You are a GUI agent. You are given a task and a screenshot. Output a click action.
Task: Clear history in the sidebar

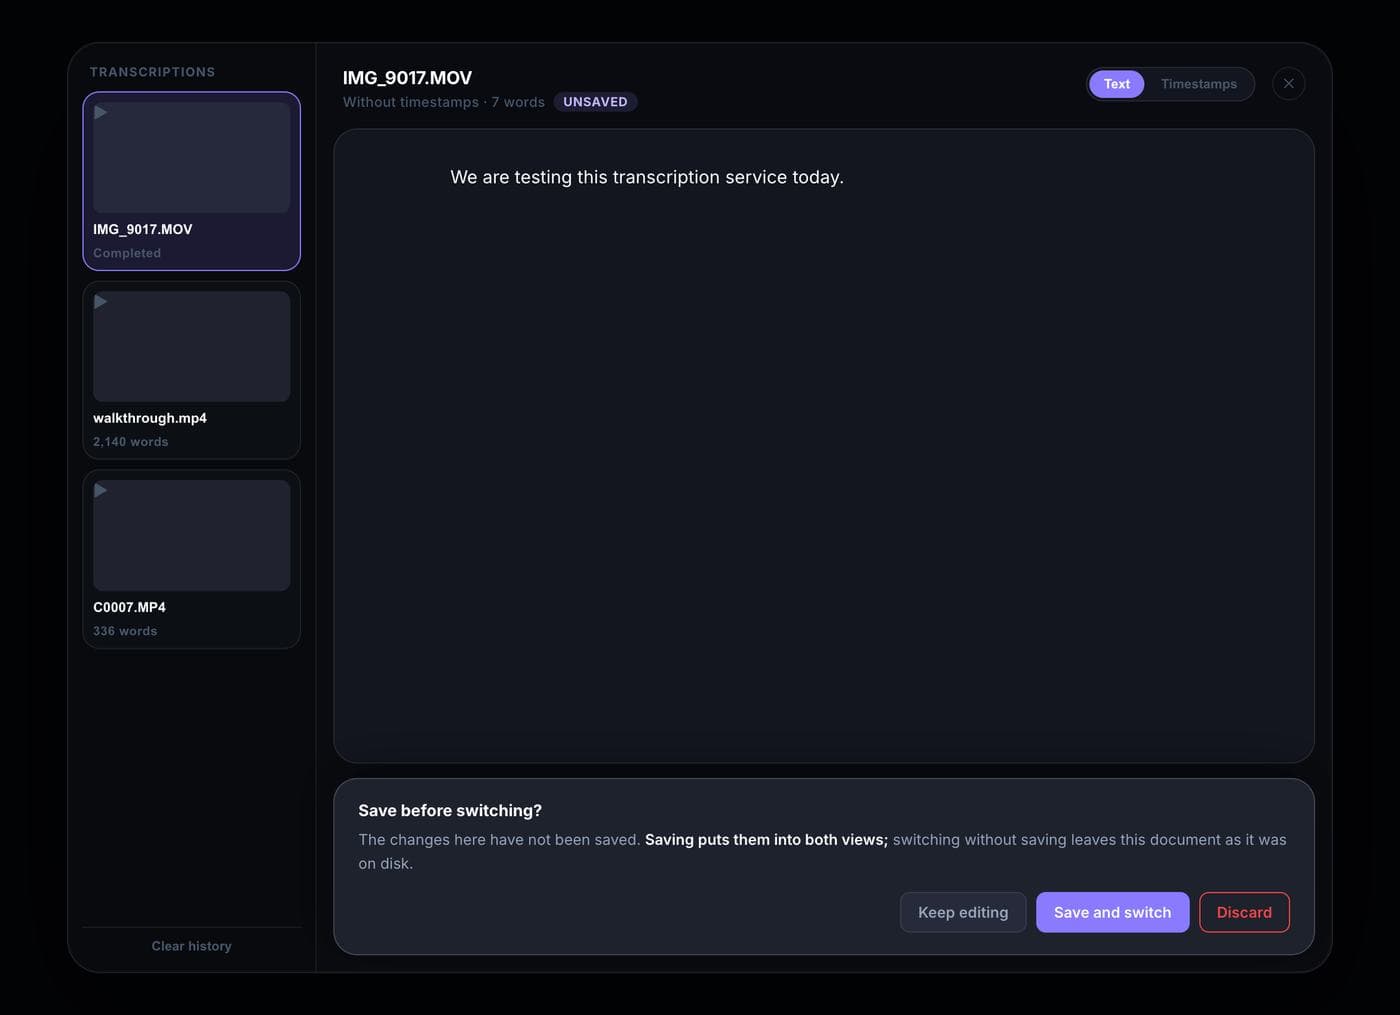click(x=191, y=946)
